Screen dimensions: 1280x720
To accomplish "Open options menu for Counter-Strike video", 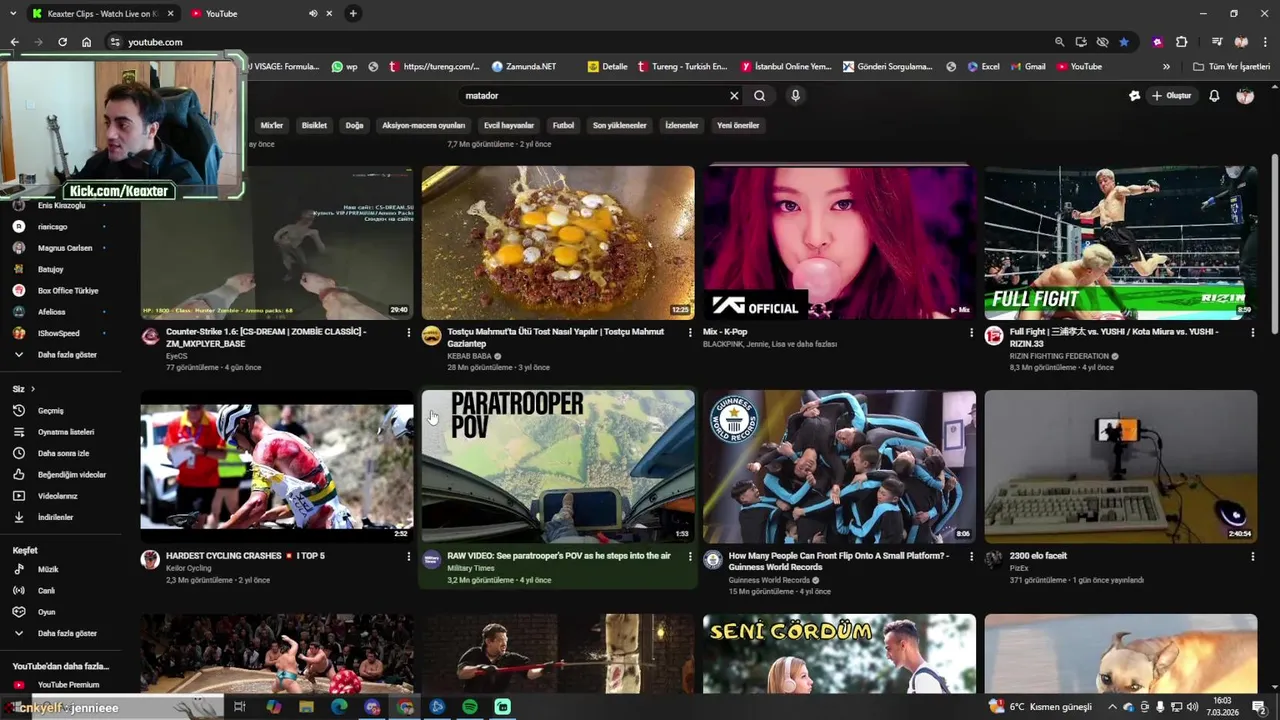I will pos(408,332).
